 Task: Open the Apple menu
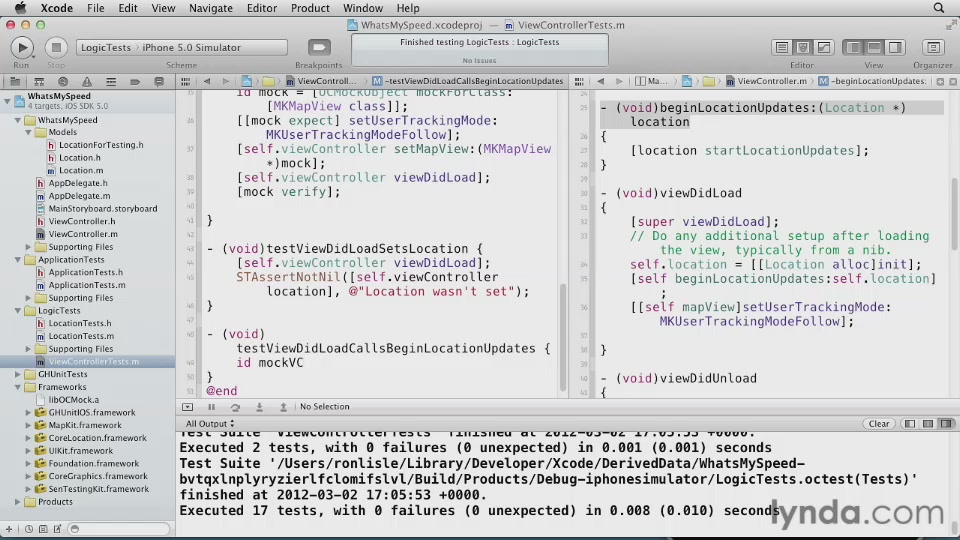[20, 8]
